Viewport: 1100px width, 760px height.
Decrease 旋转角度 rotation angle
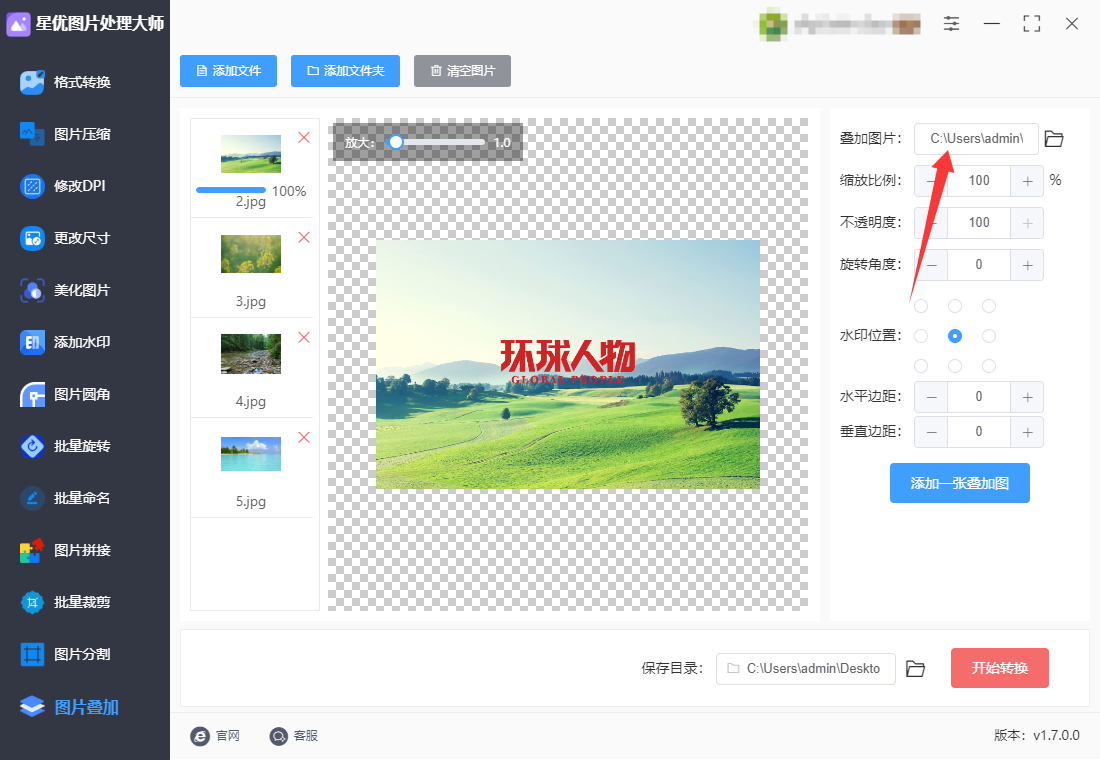(x=931, y=265)
